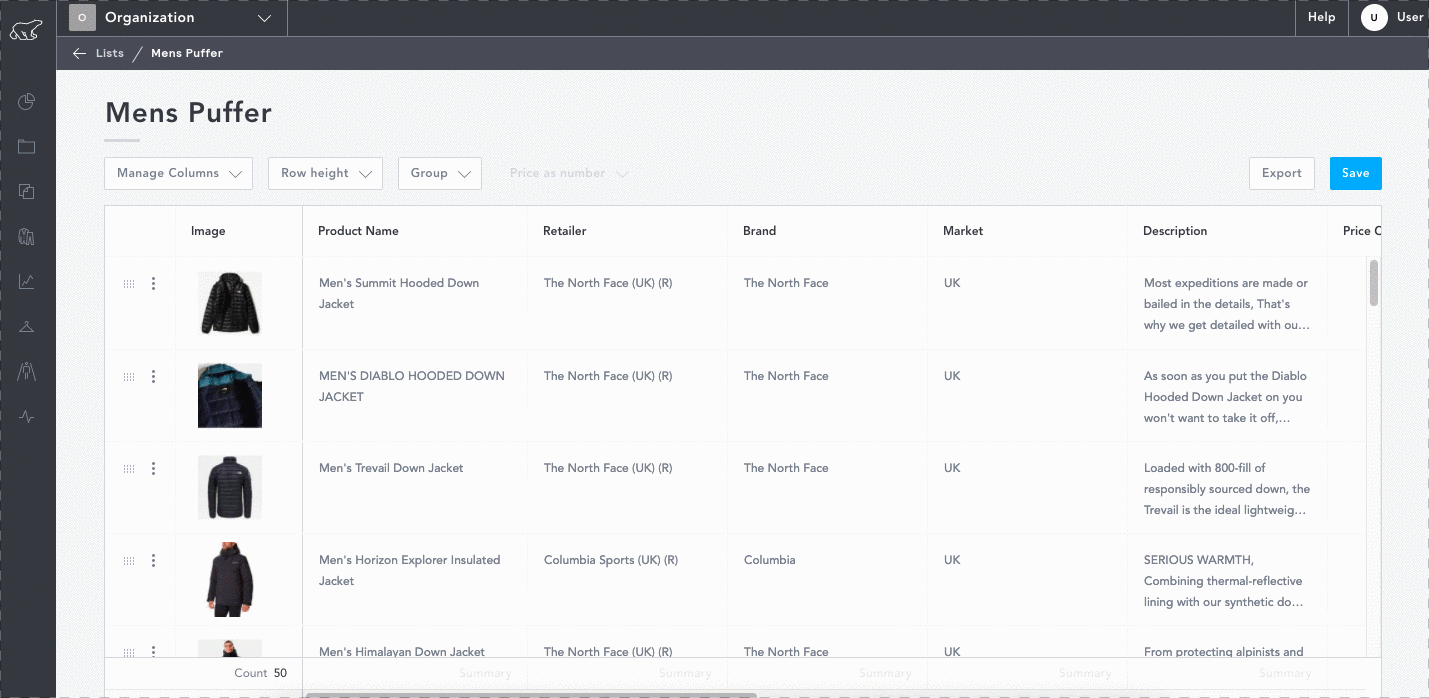Screen dimensions: 1429x698
Task: Open the trousers icon in sidebar
Action: click(x=27, y=372)
